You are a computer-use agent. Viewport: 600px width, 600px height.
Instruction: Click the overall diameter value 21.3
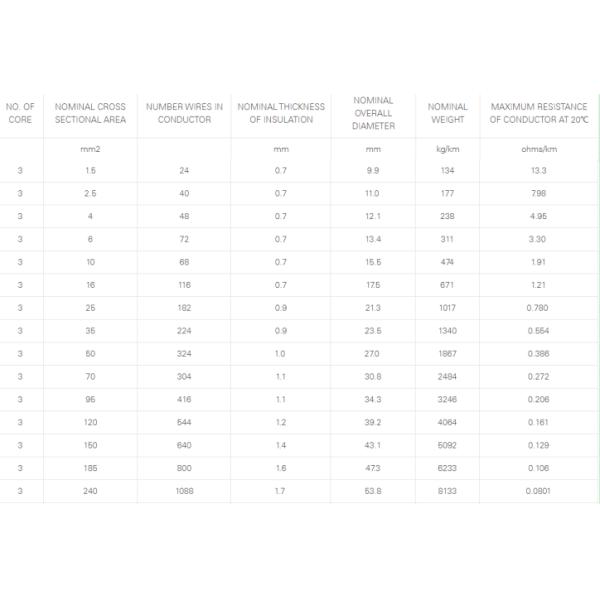click(x=373, y=308)
